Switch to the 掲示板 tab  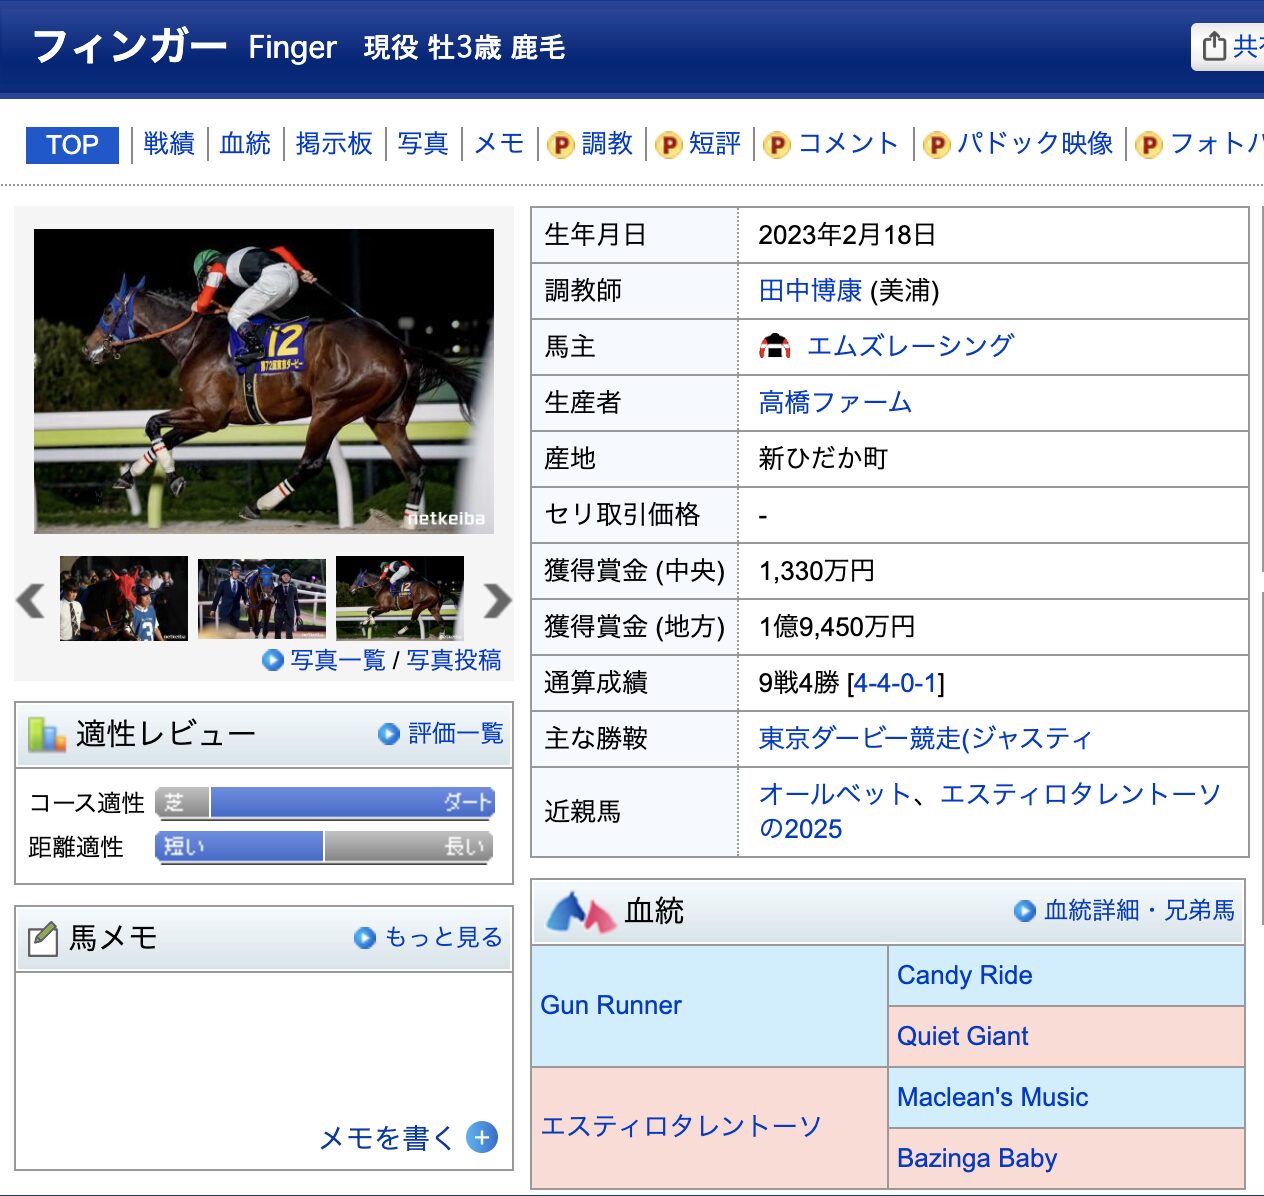334,144
